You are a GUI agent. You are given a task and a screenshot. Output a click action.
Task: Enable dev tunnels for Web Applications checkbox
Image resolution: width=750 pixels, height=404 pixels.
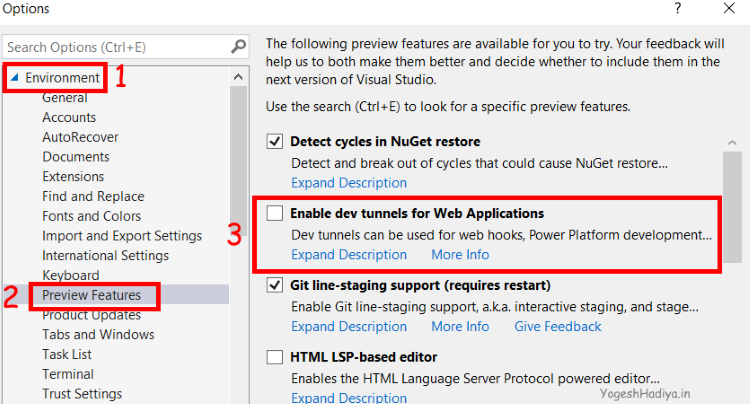coord(275,213)
